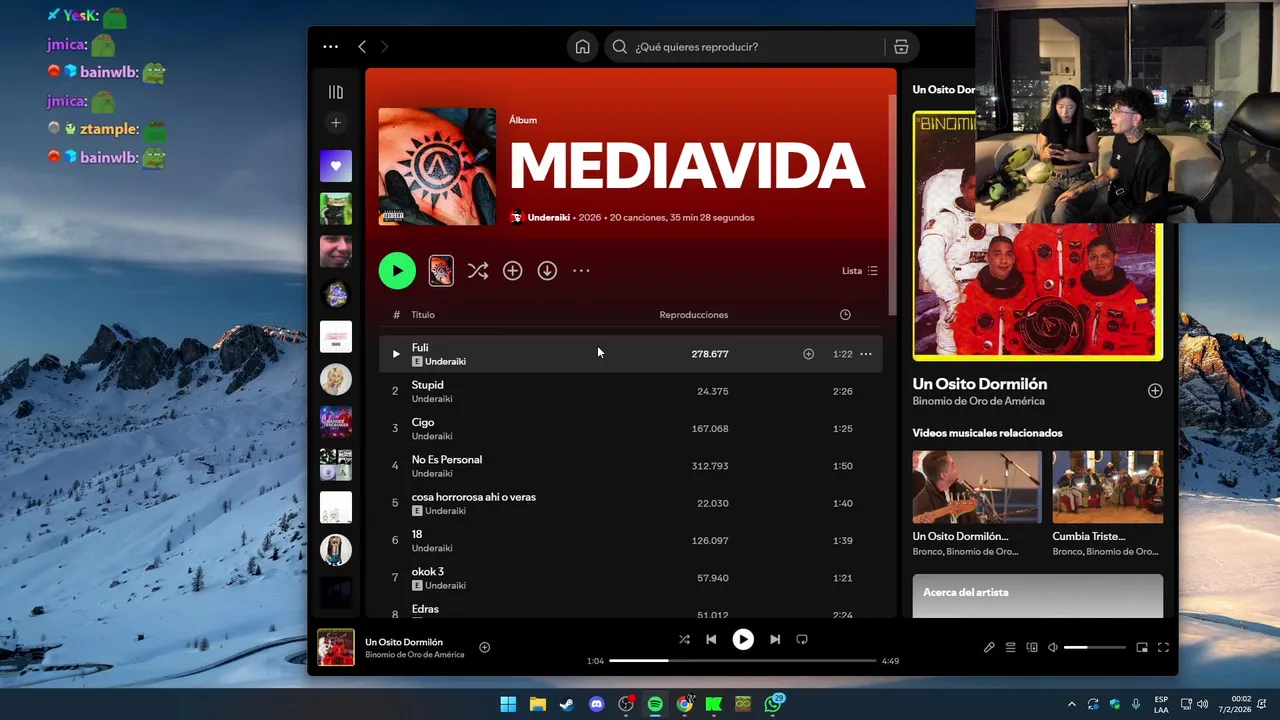
Task: Download the MEDIAVIDA album
Action: 547,270
